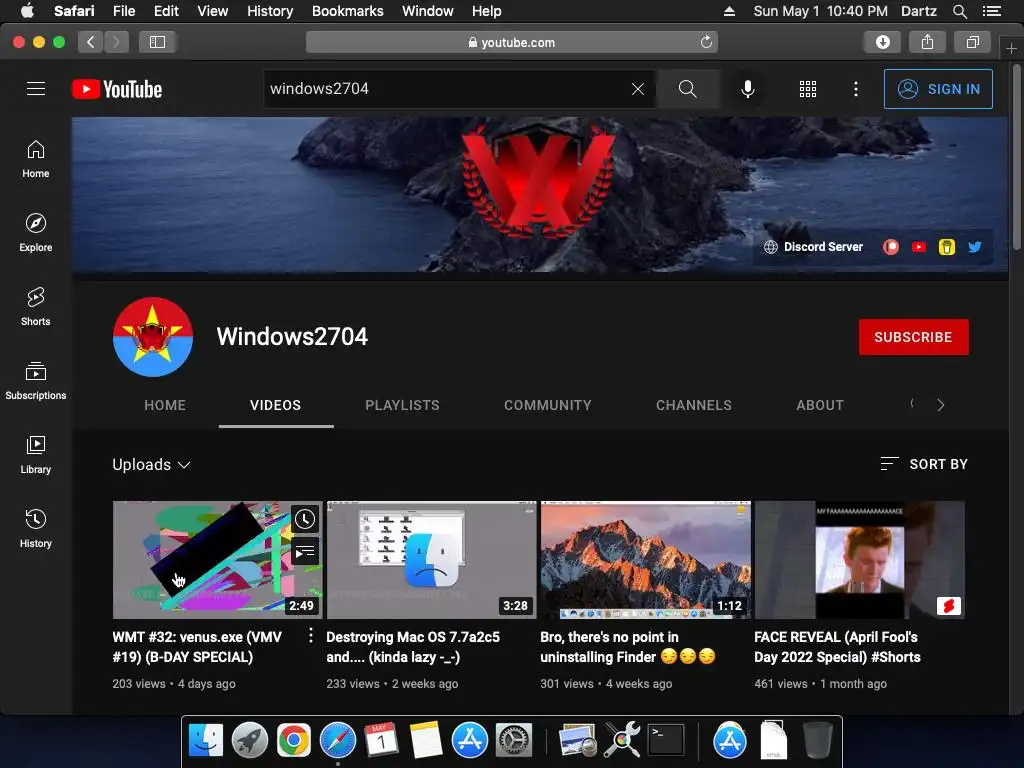Open the History menu in menu bar

[270, 11]
